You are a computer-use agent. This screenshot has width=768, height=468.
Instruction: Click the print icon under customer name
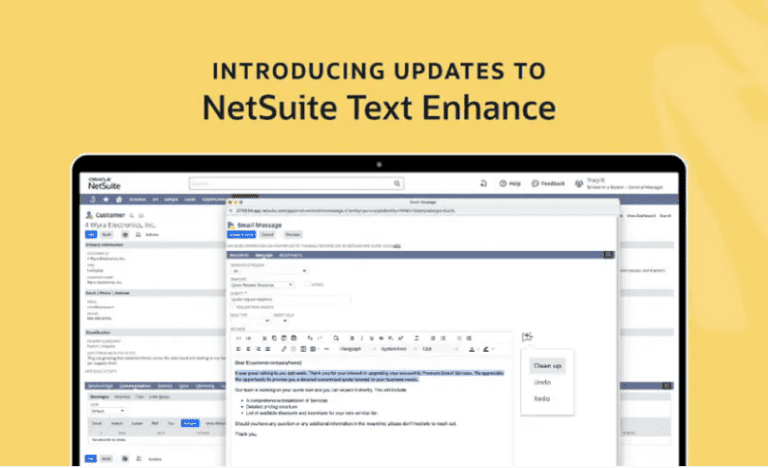coord(125,235)
